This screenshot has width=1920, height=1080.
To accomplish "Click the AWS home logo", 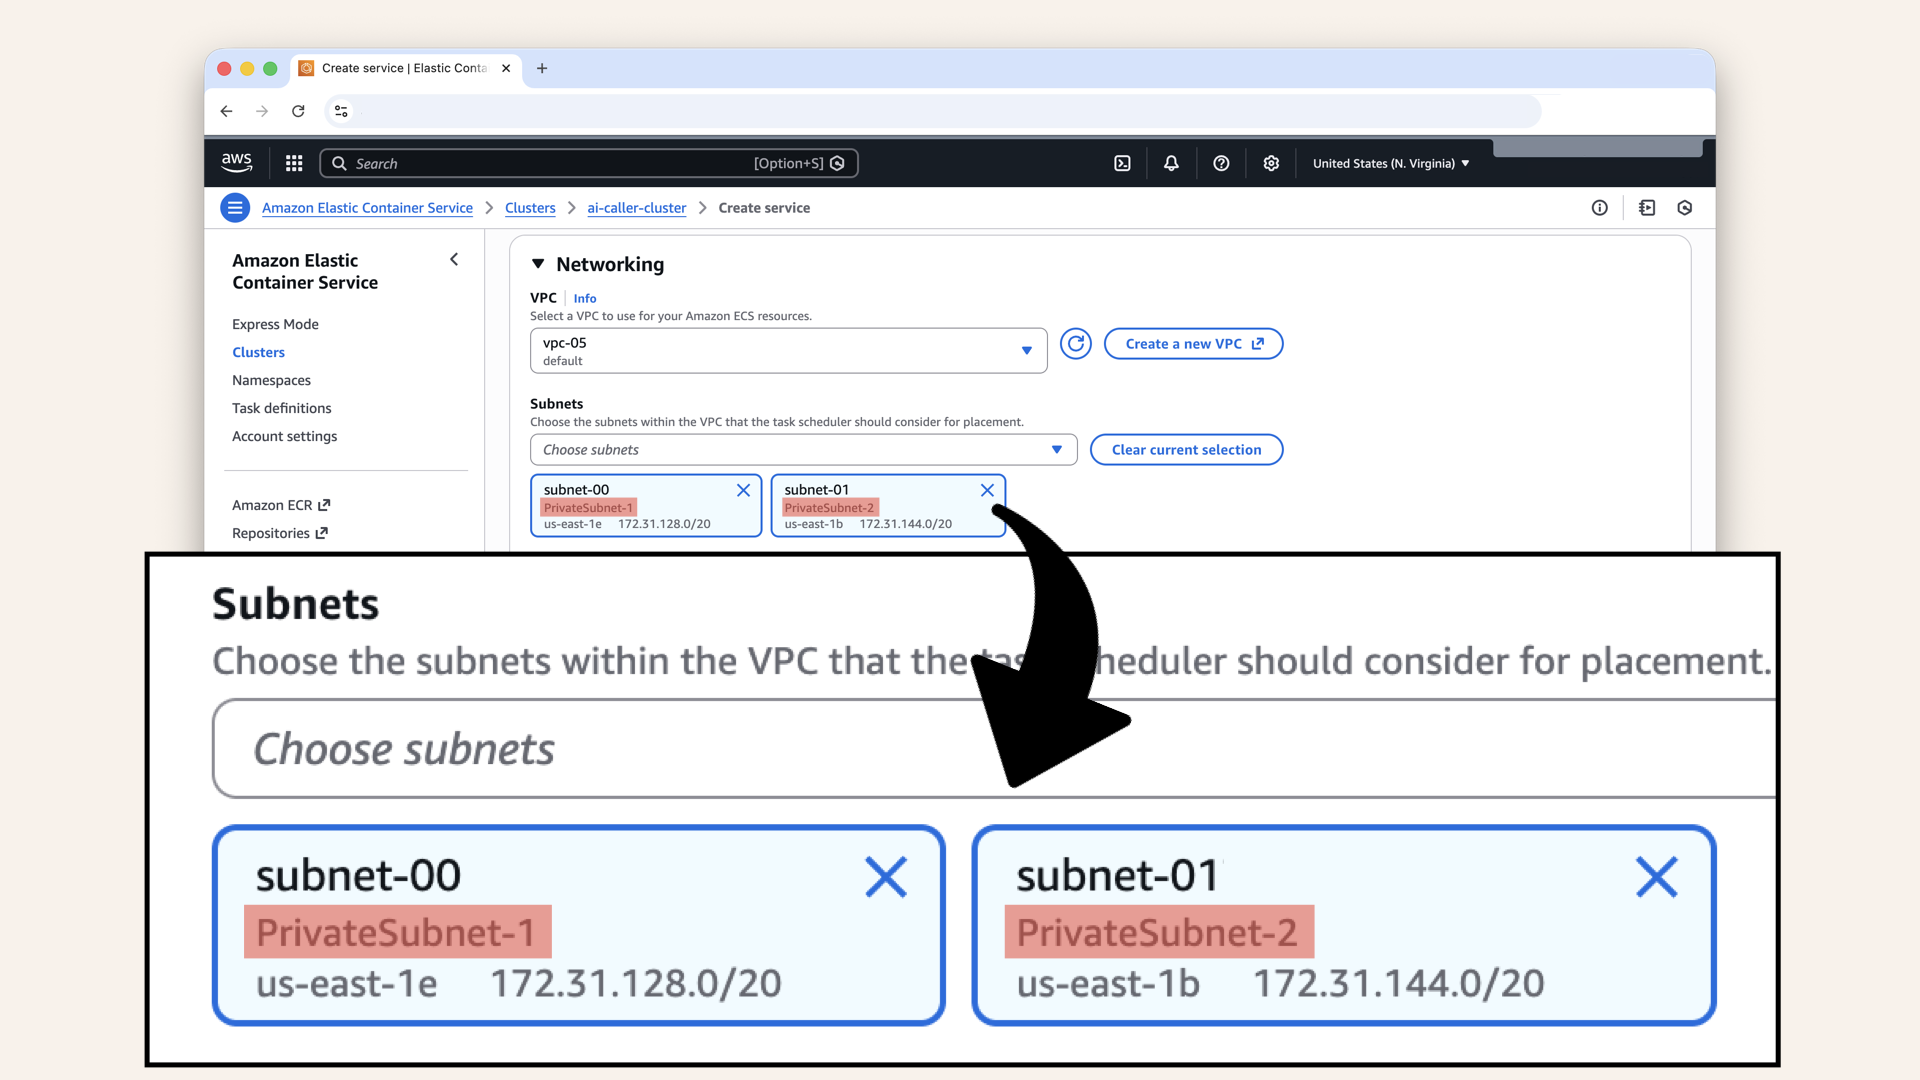I will 236,162.
